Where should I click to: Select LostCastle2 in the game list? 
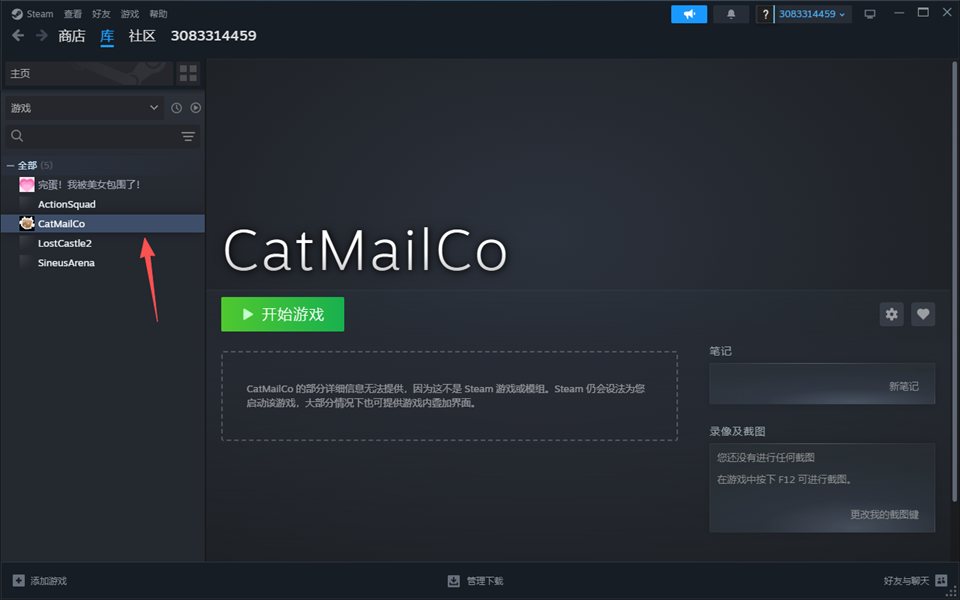102,243
